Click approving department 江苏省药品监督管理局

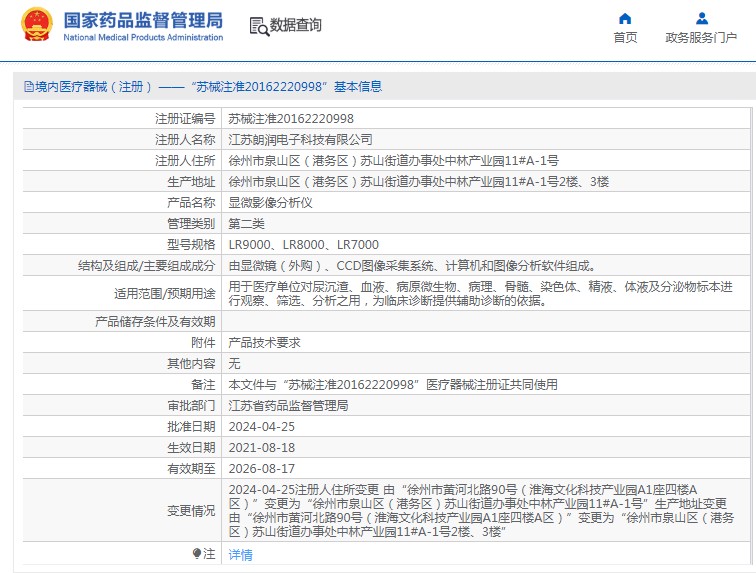(x=288, y=405)
